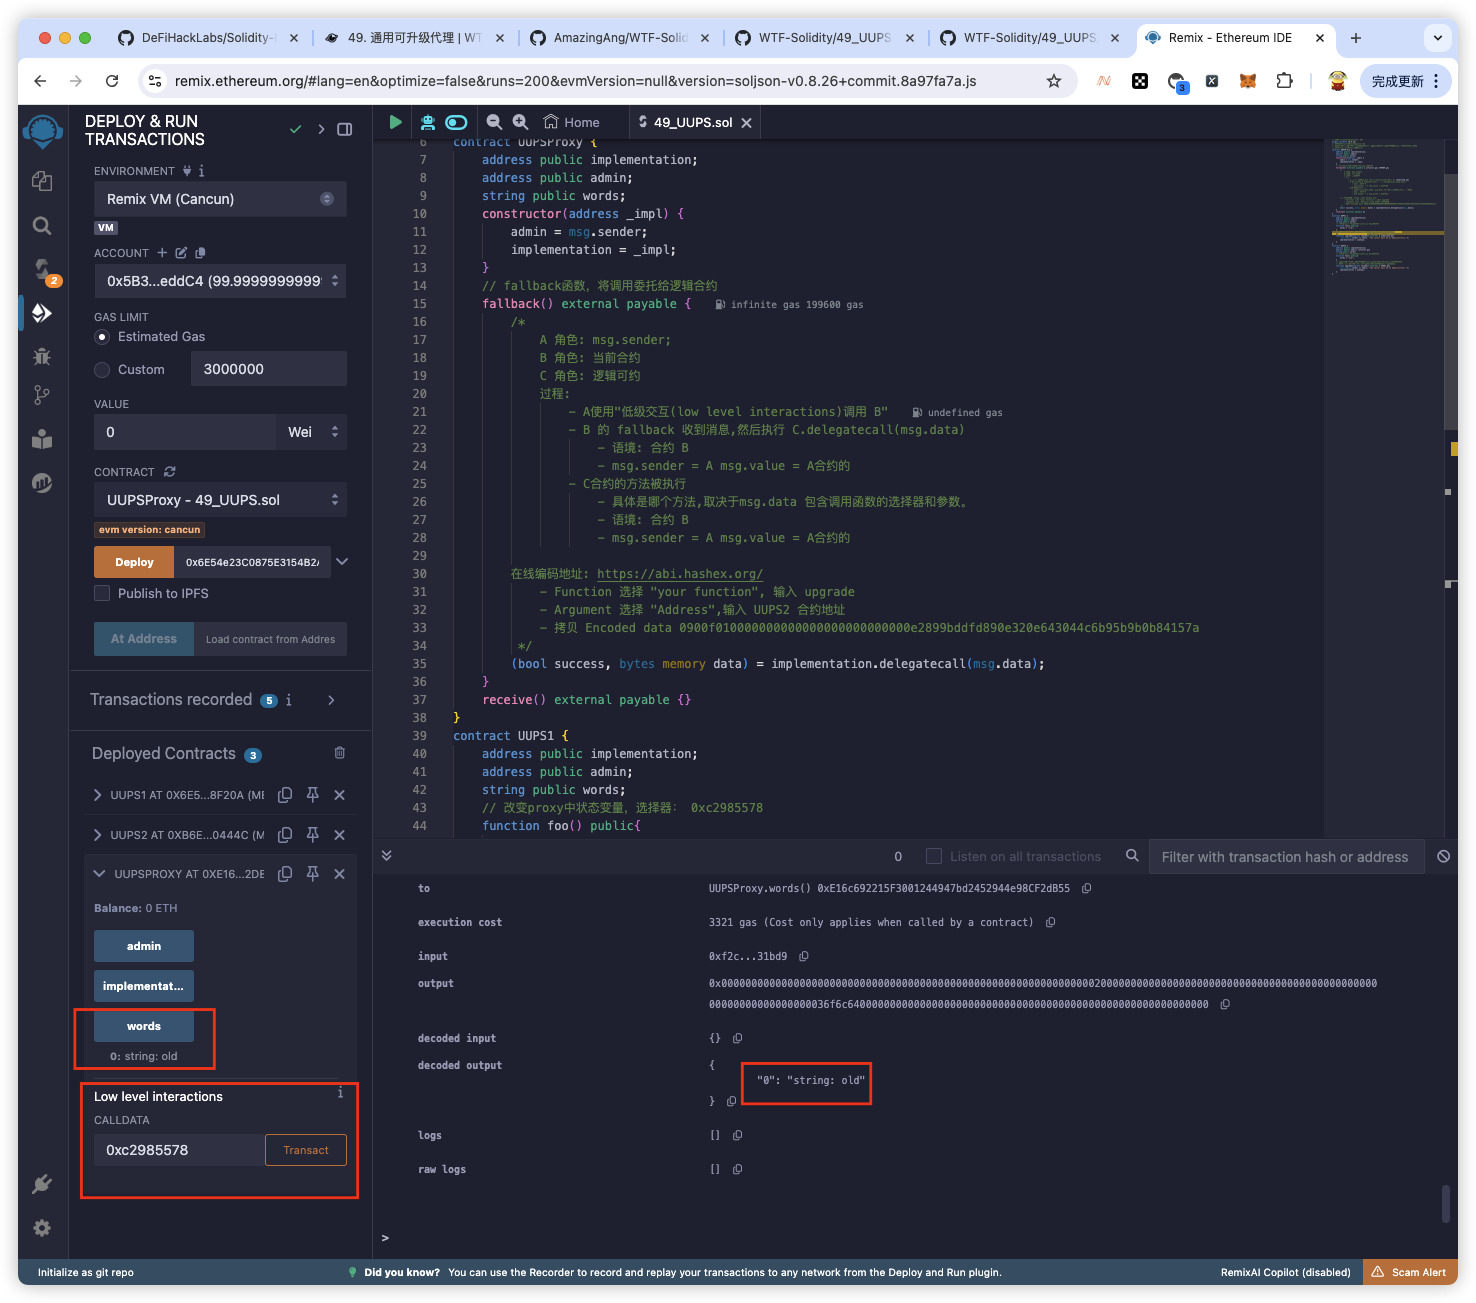Check Listen on all transactions
Image resolution: width=1476 pixels, height=1303 pixels.
pos(934,856)
